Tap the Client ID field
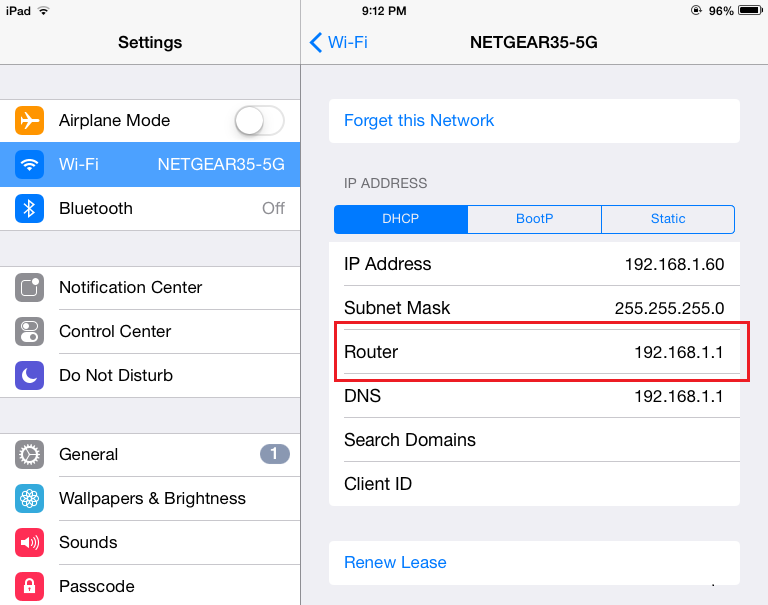 click(534, 485)
